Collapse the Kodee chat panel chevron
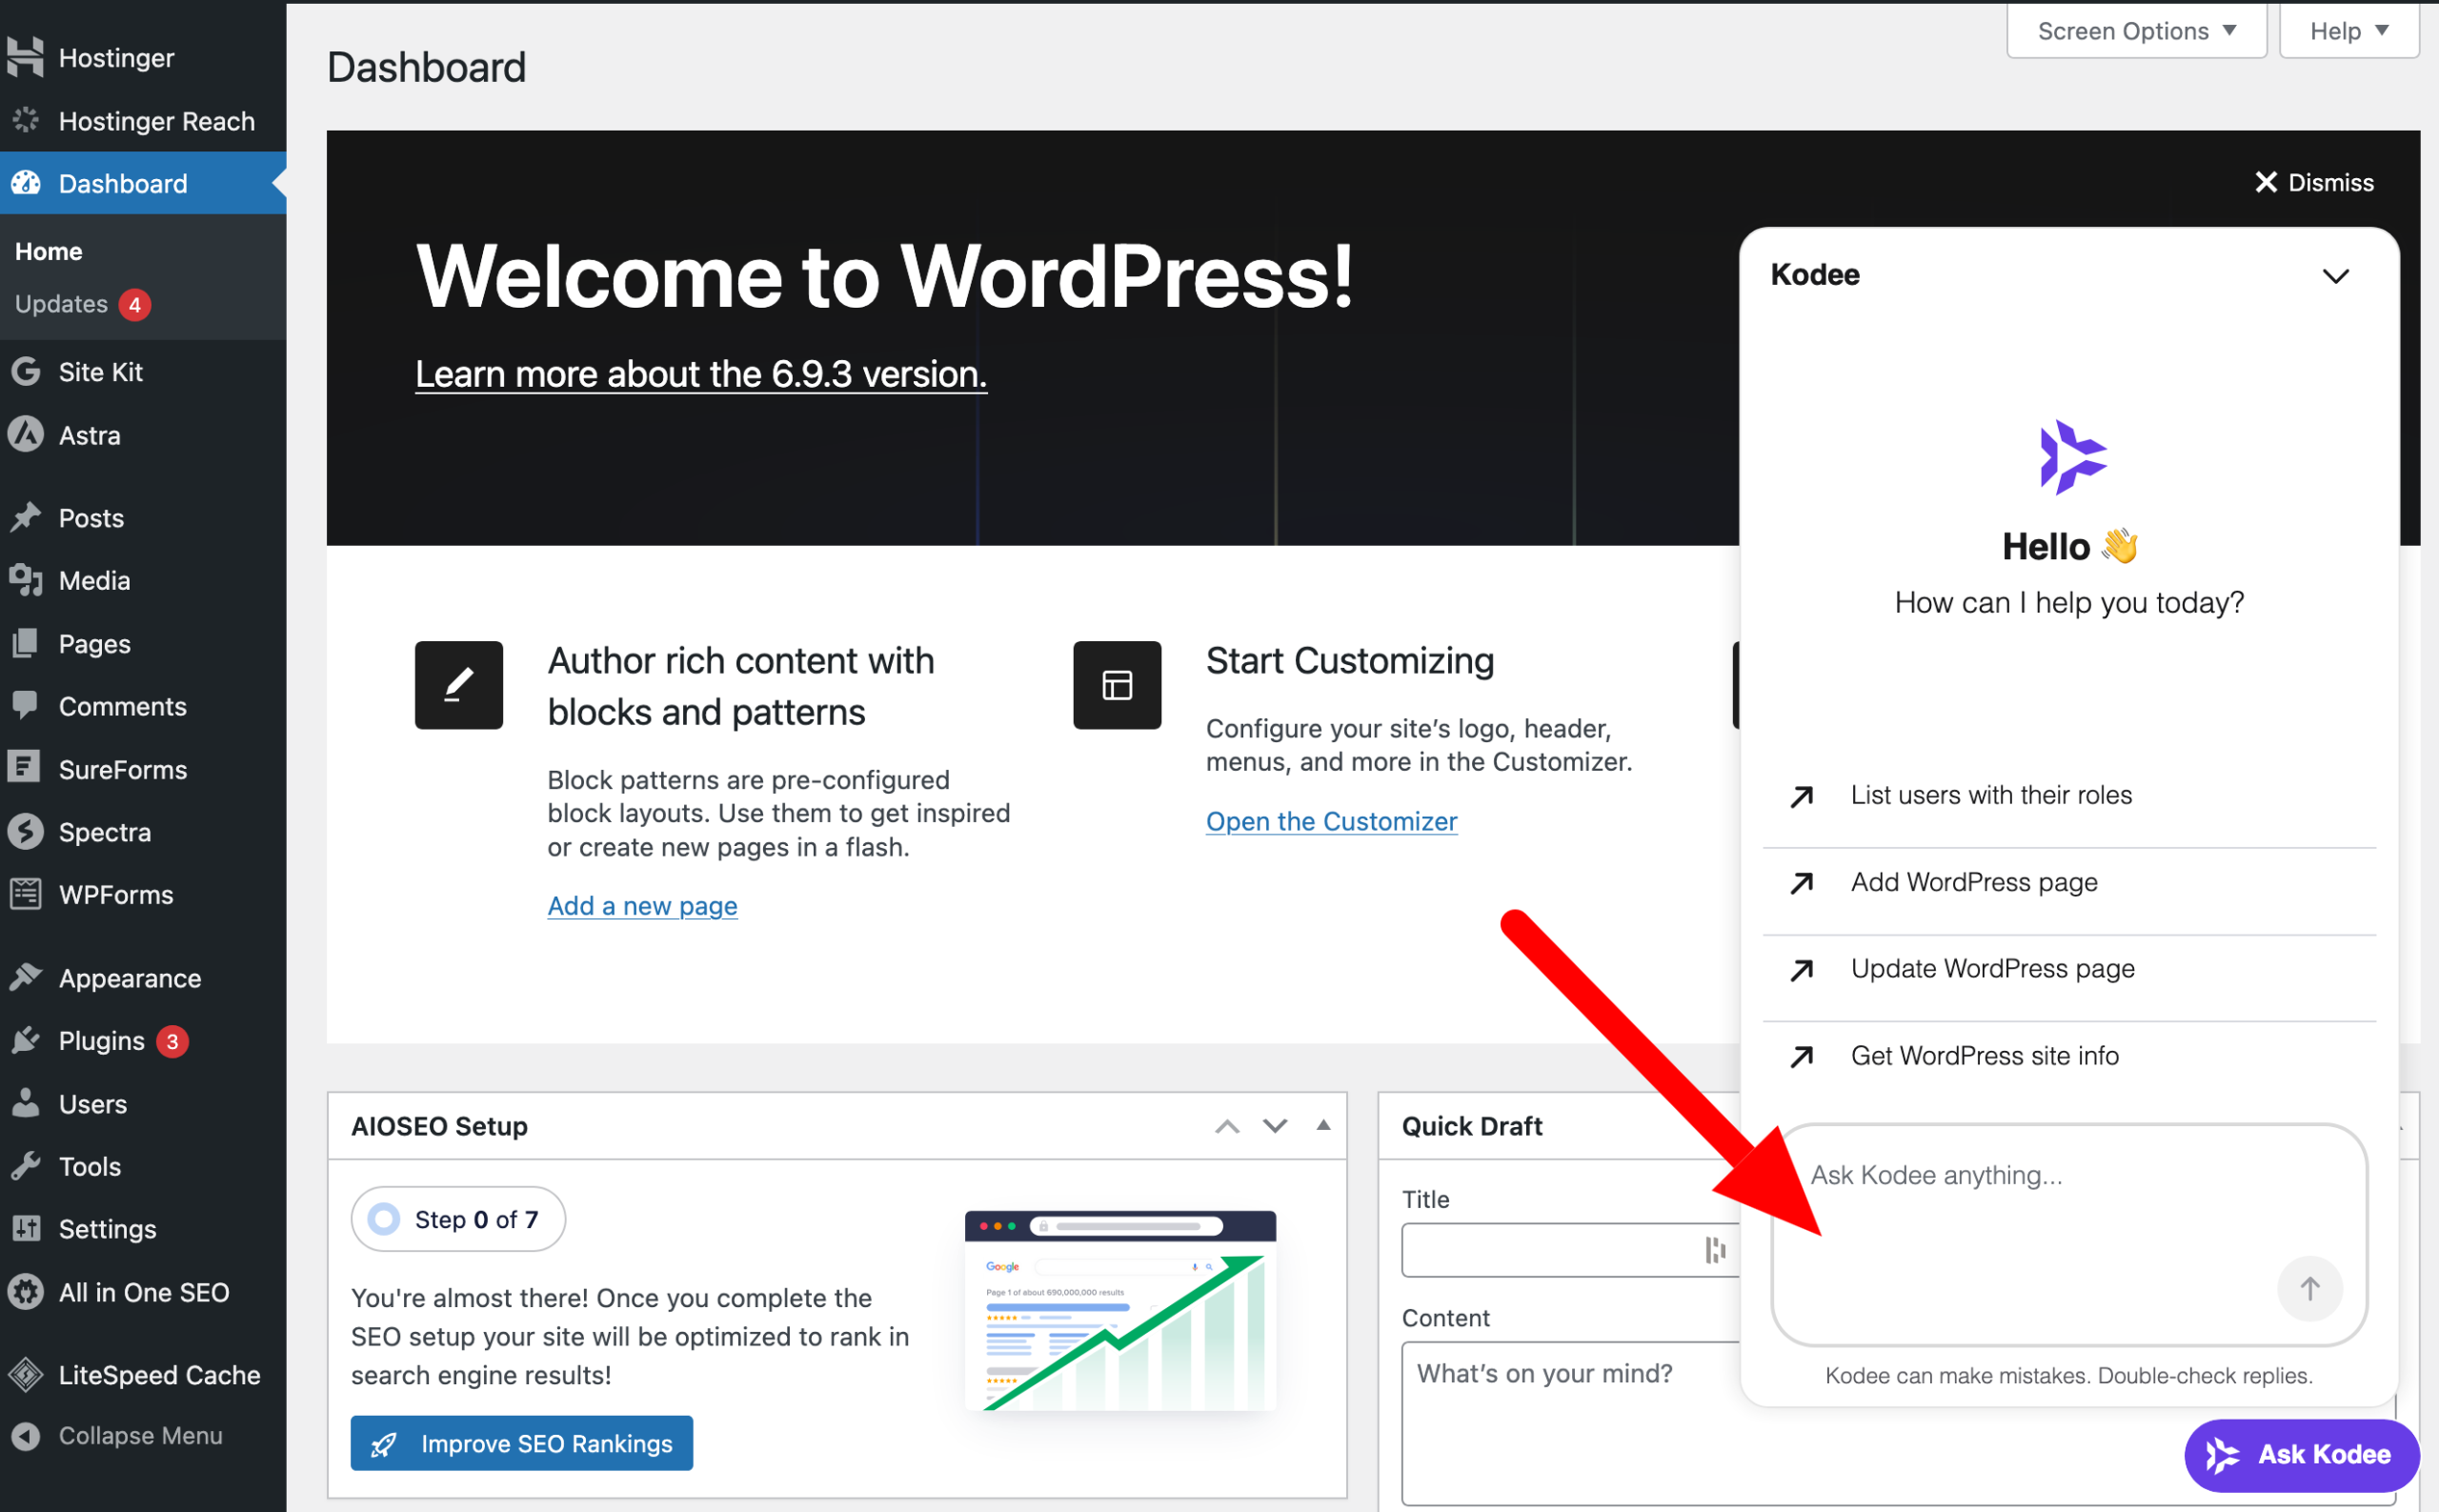 tap(2335, 276)
